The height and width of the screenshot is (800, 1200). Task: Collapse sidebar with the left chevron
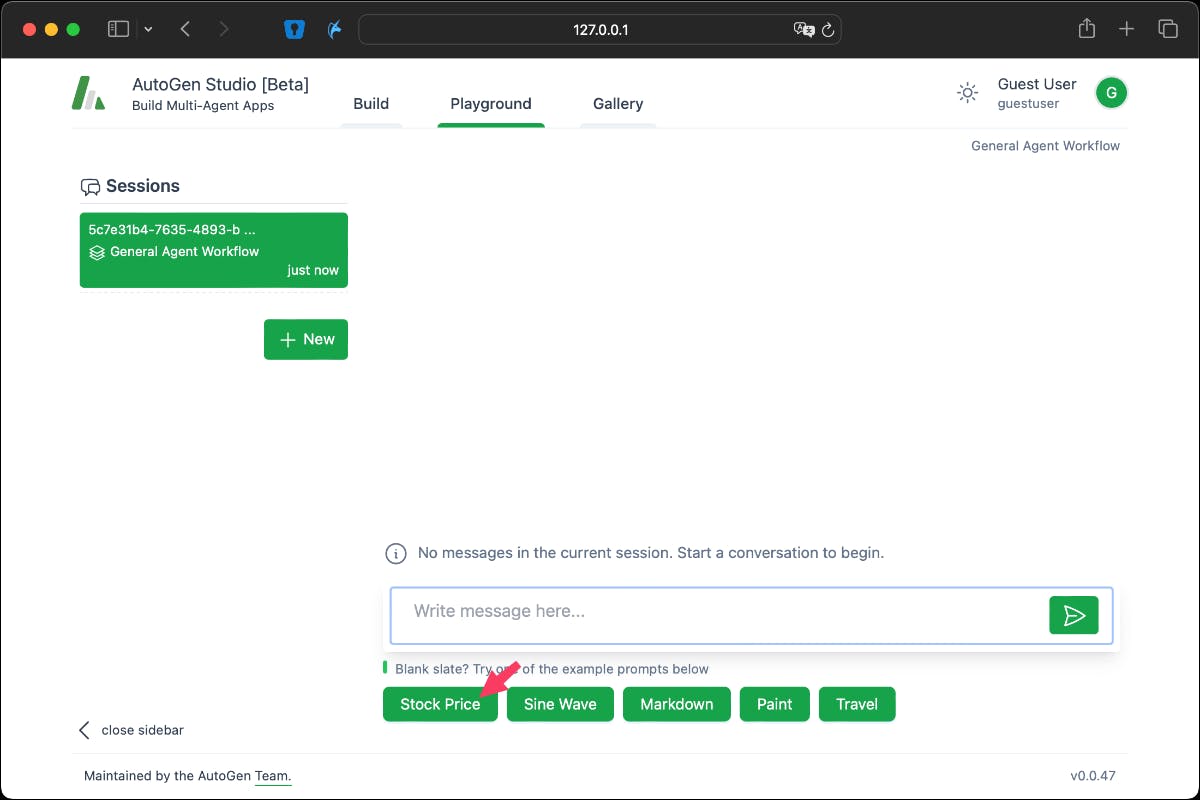[x=85, y=730]
